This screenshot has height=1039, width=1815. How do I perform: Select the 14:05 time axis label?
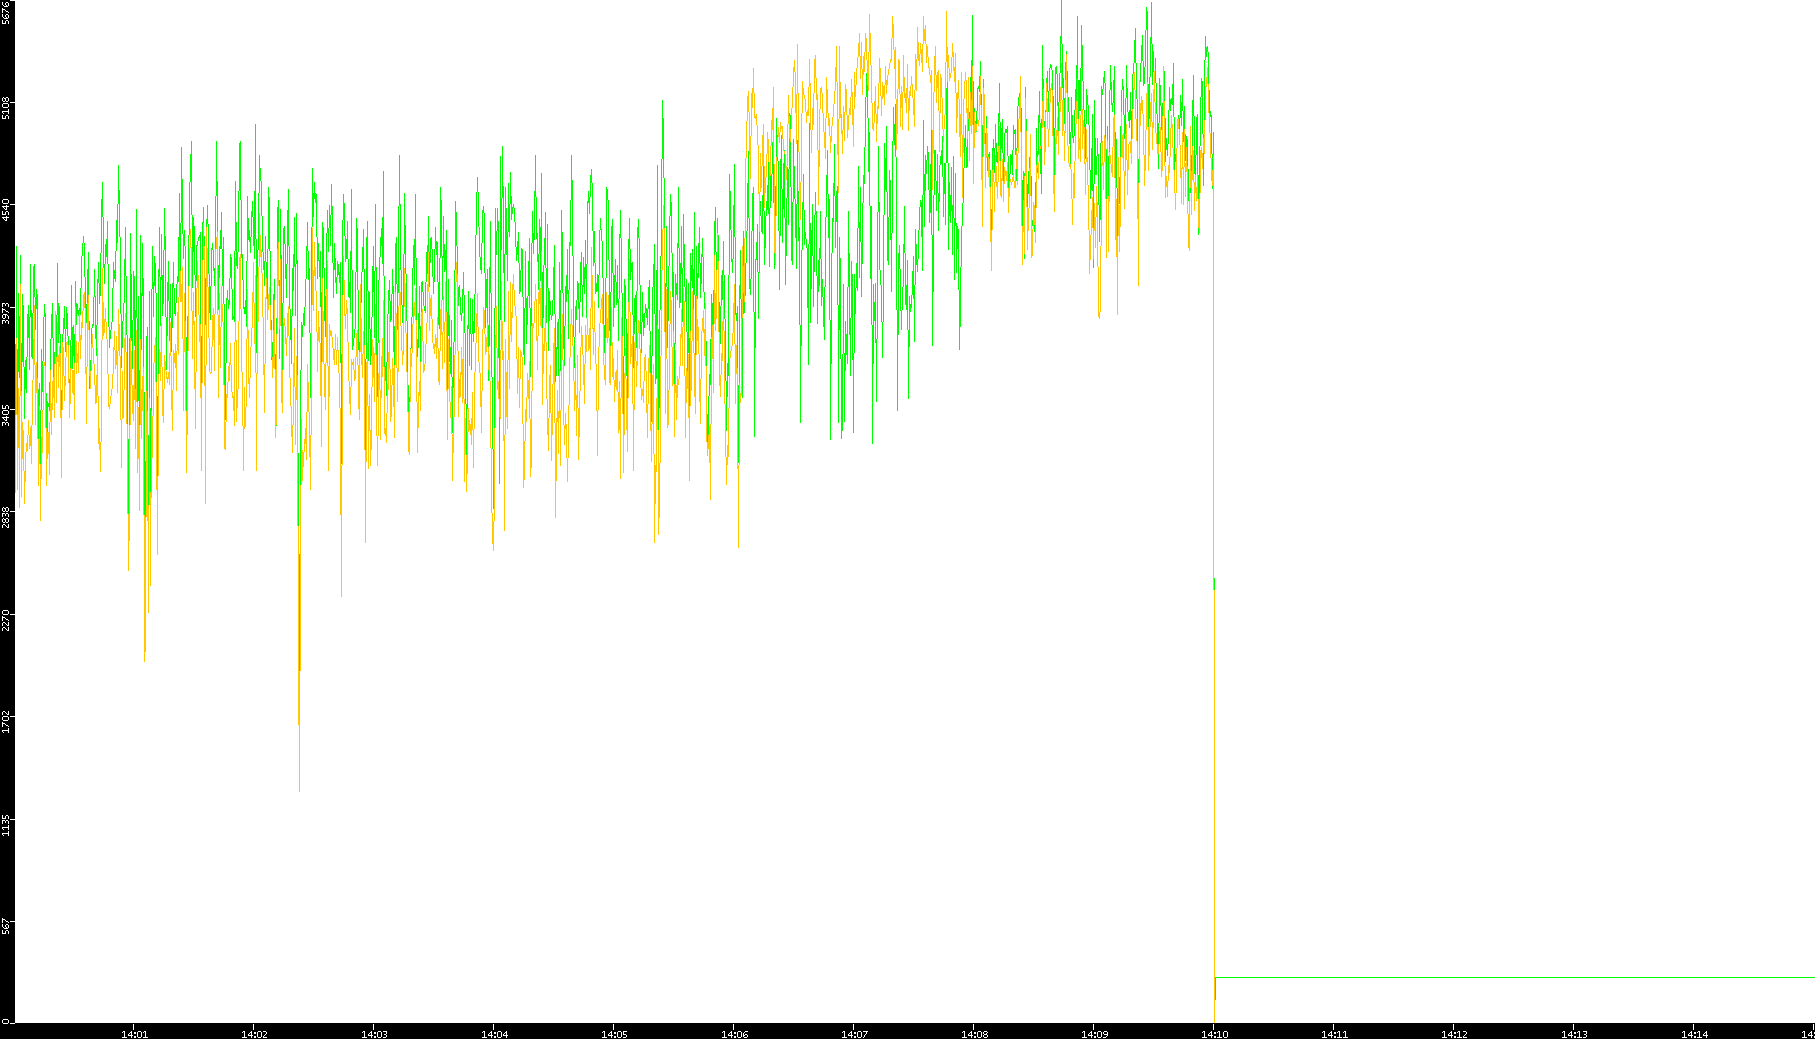coord(614,1034)
